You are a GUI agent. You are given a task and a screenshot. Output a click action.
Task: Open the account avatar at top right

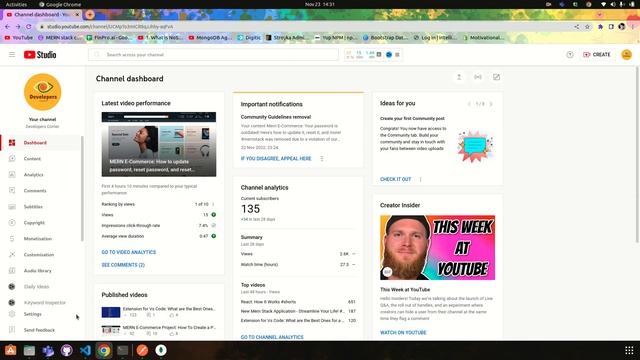pyautogui.click(x=627, y=54)
